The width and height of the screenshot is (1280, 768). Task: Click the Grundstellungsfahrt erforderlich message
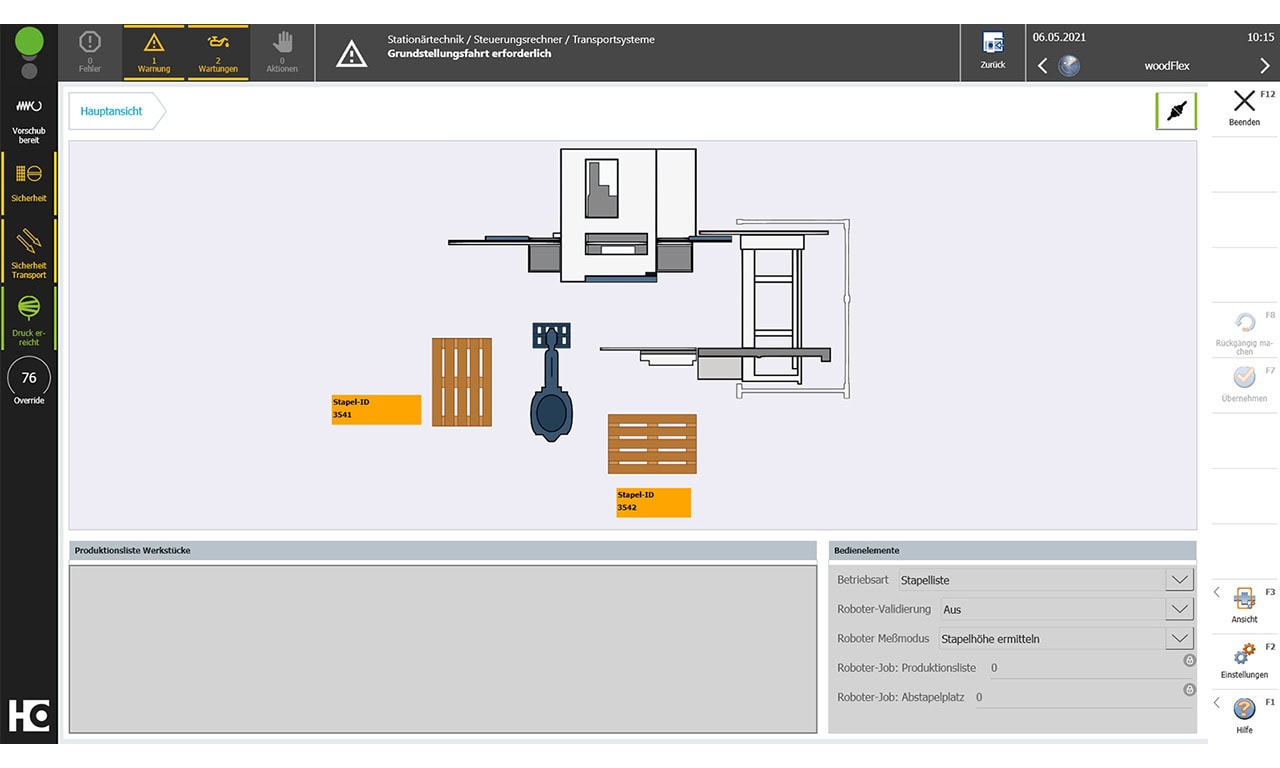tap(470, 54)
